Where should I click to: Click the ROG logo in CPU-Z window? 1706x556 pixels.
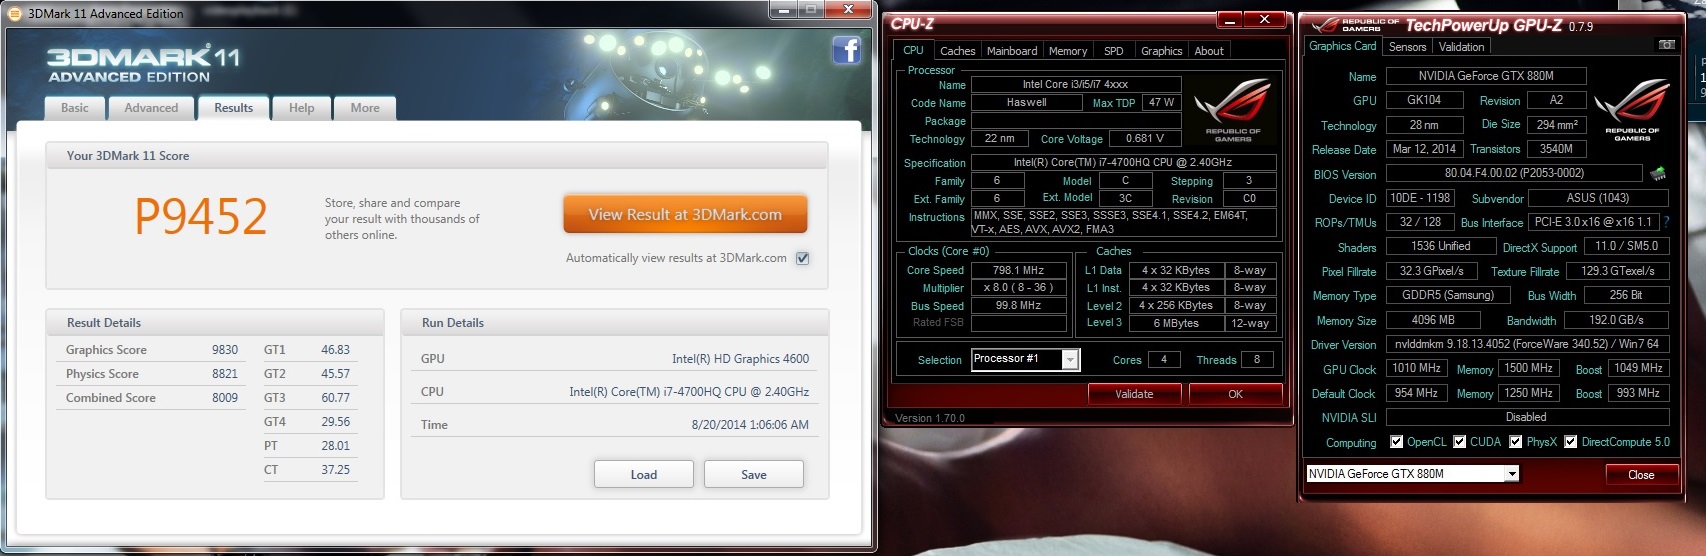pos(1232,110)
